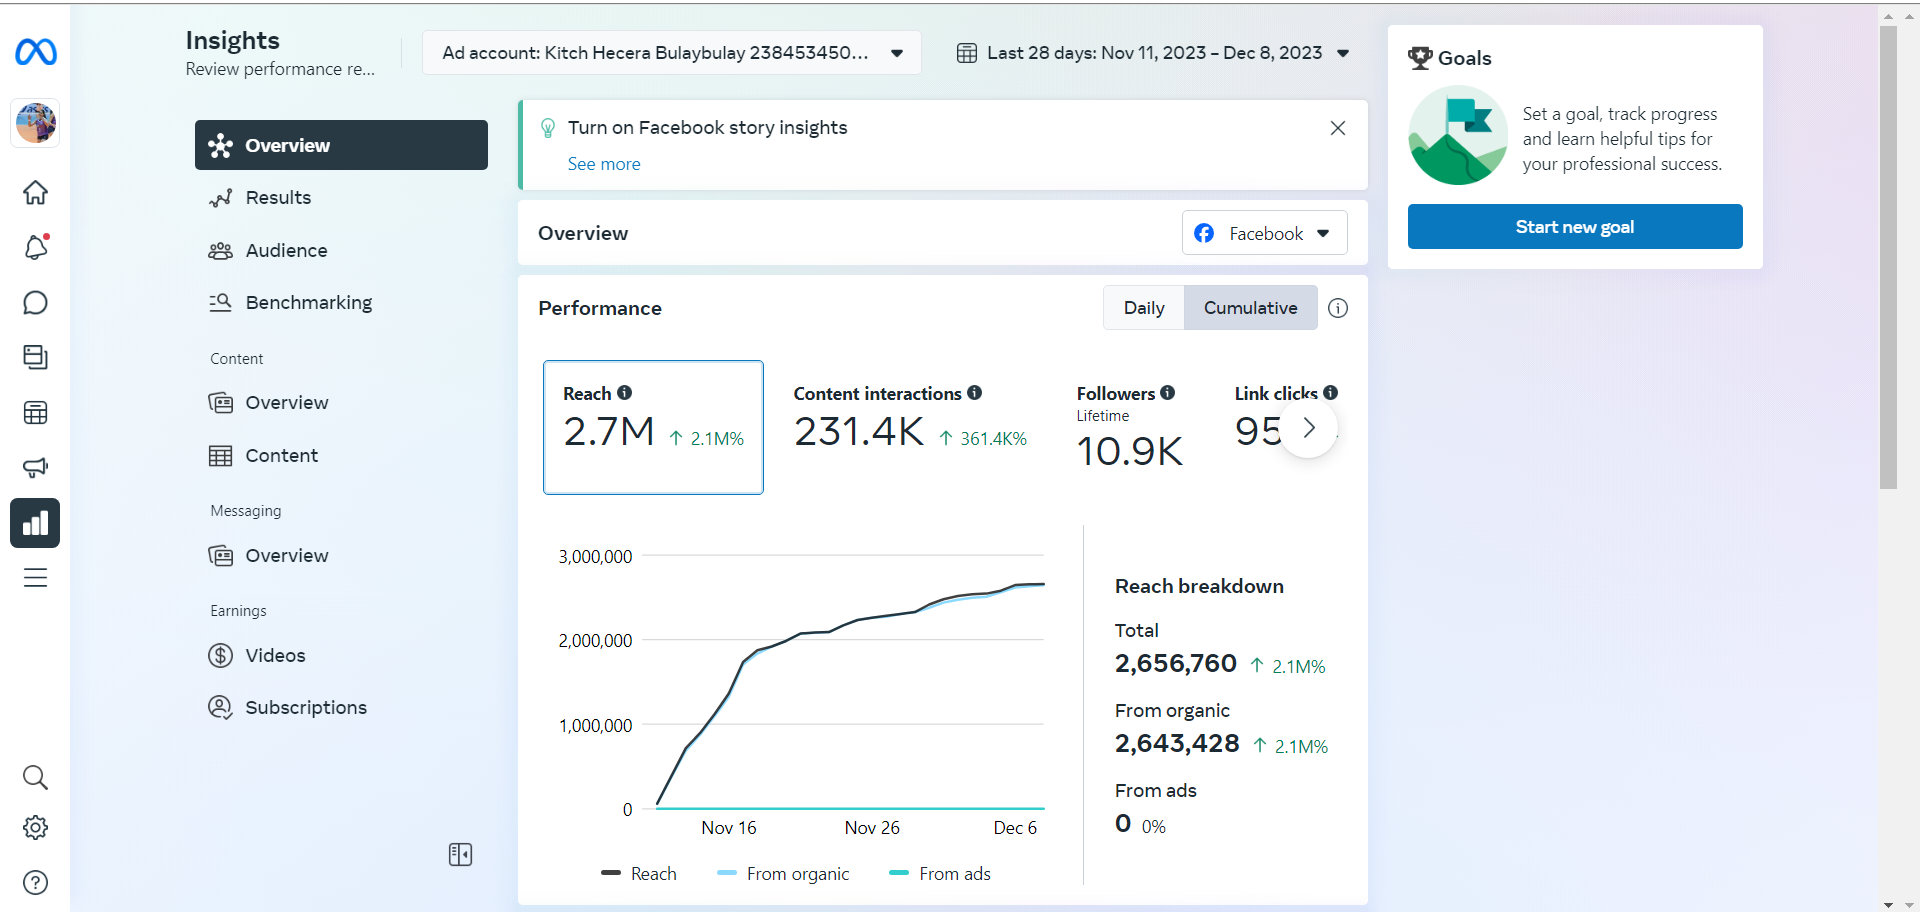Switch the chart to Daily view
Screen dimensions: 1920x912
tap(1143, 308)
